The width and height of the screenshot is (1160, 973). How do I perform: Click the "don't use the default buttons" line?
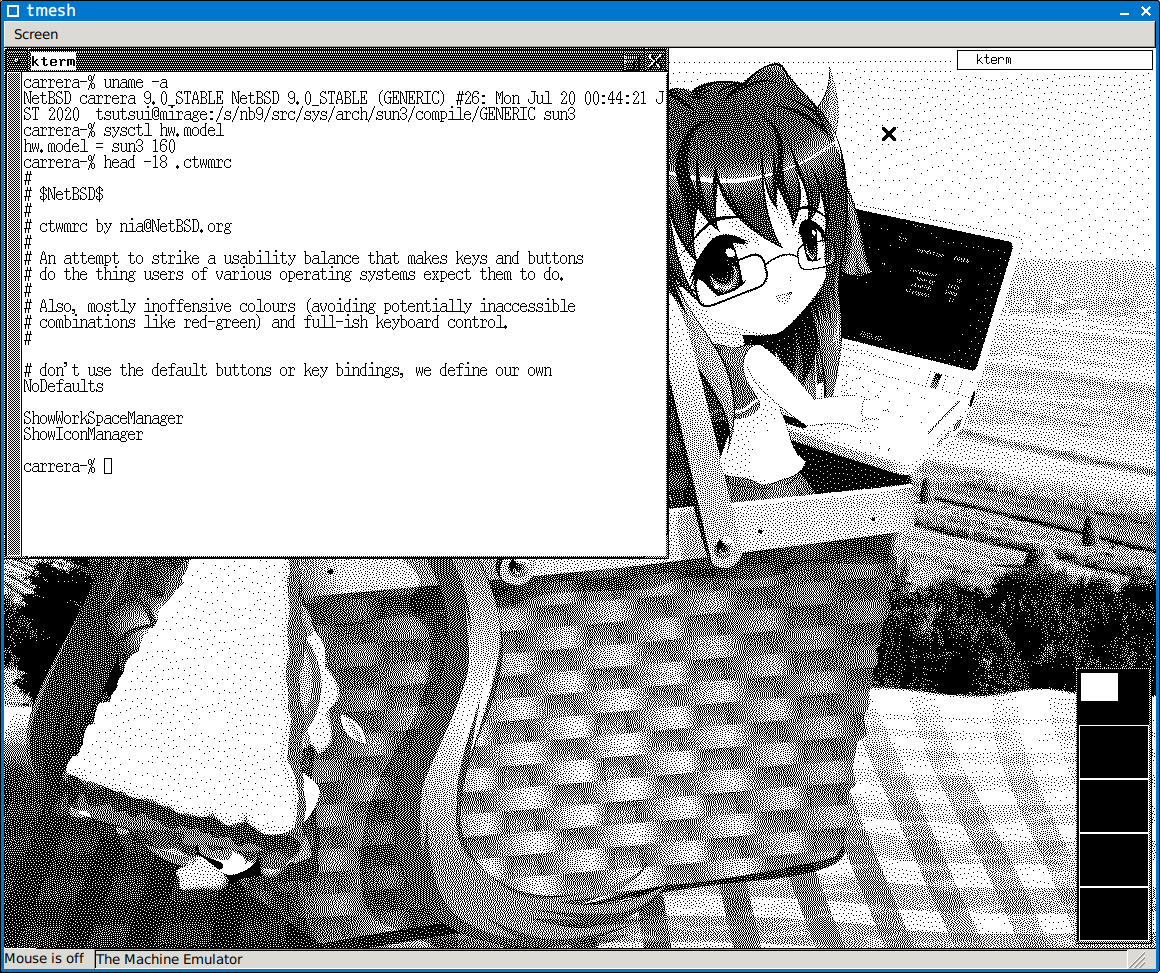[288, 370]
